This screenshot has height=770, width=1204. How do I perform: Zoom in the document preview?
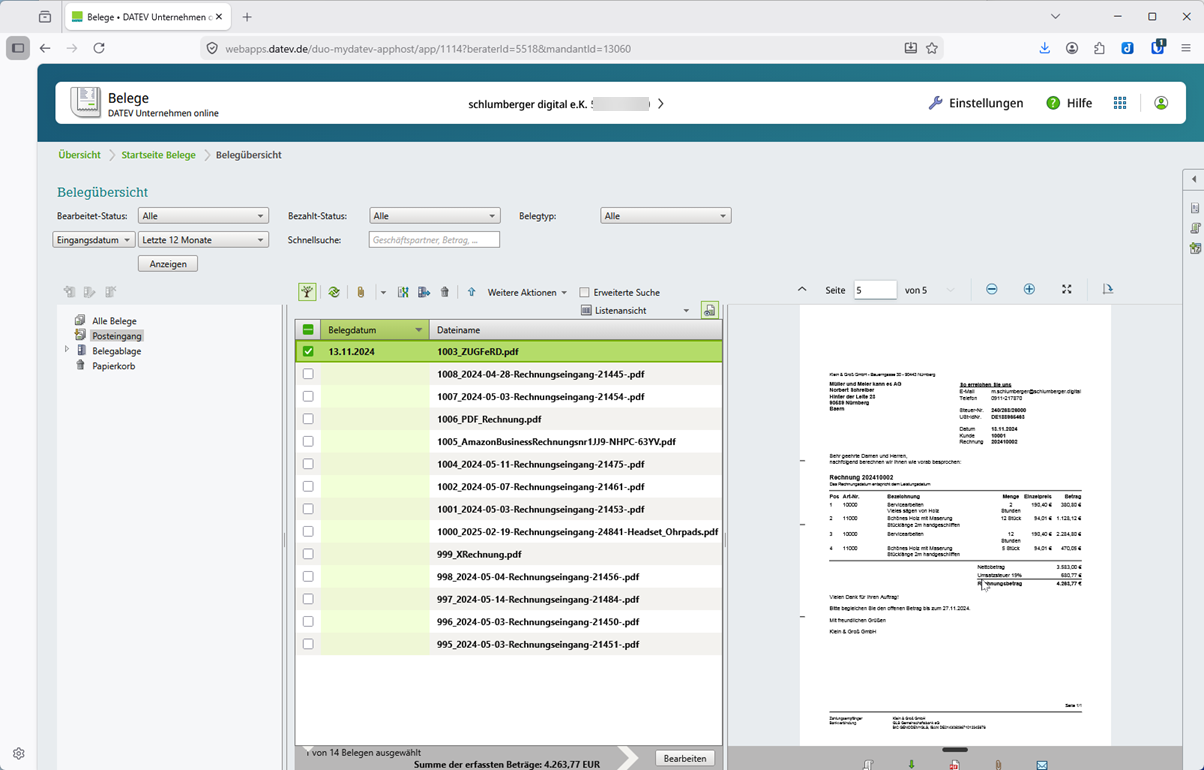click(x=1029, y=289)
